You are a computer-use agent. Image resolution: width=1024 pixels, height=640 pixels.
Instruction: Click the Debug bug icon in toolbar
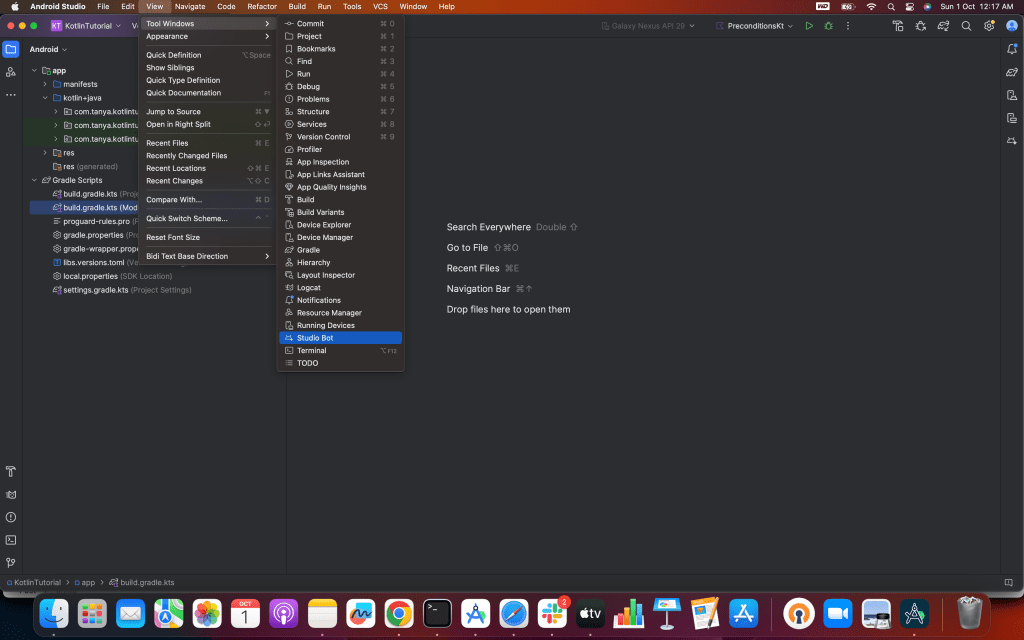click(x=828, y=26)
